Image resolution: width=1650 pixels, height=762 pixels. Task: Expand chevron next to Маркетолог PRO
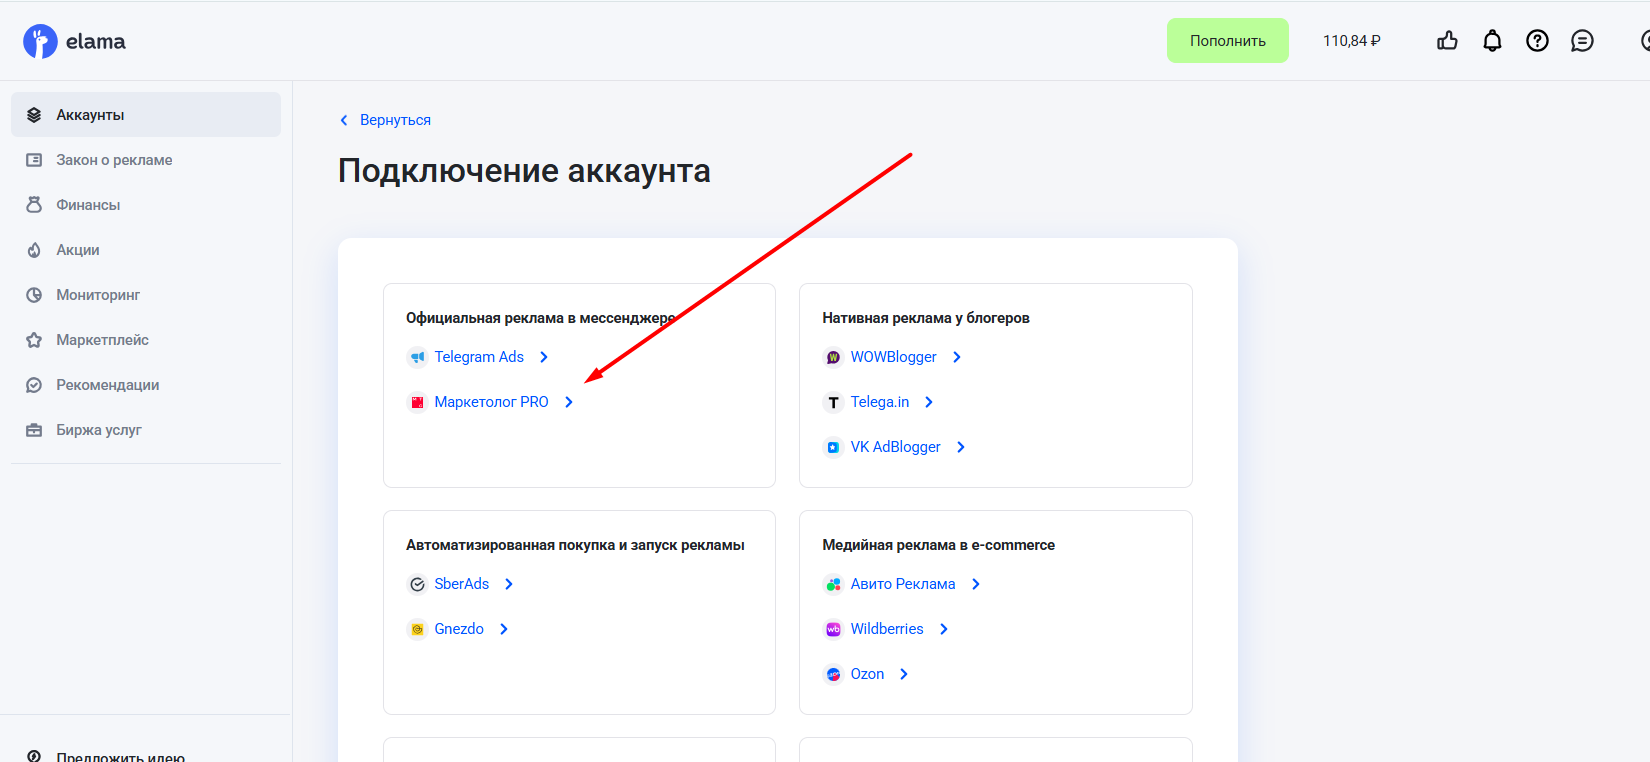coord(569,402)
